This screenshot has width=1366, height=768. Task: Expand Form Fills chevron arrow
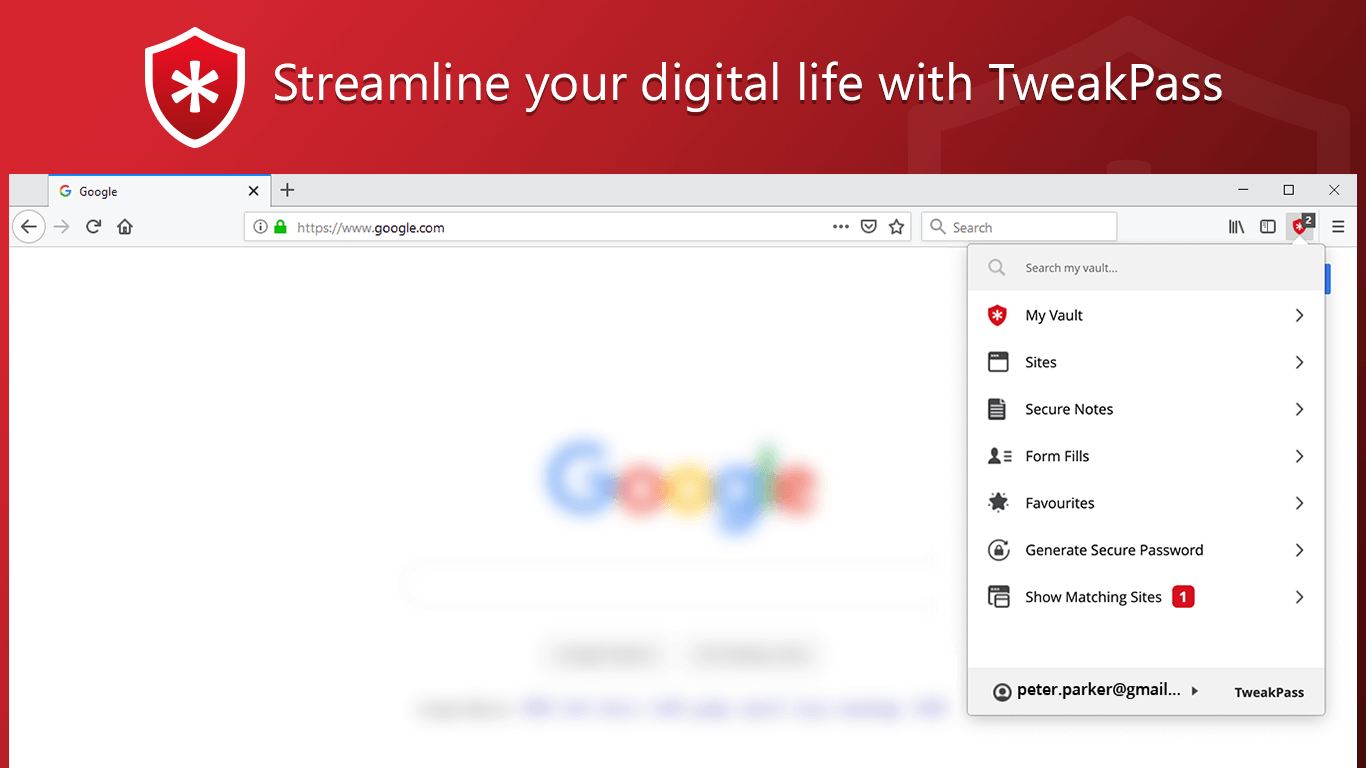[x=1299, y=456]
